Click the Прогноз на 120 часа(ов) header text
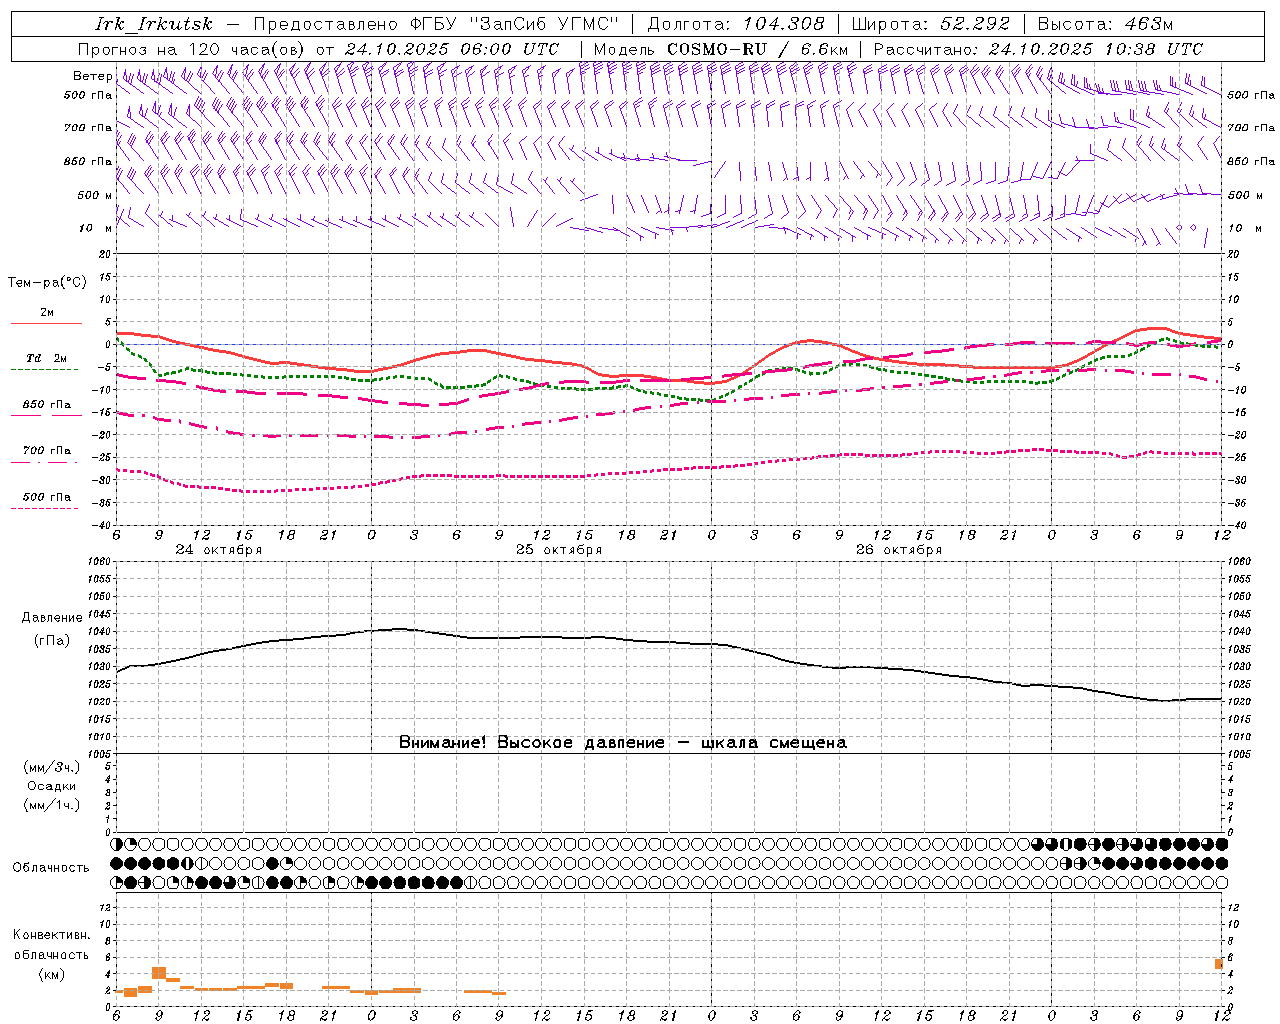Viewport: 1280px width, 1024px height. tap(318, 49)
